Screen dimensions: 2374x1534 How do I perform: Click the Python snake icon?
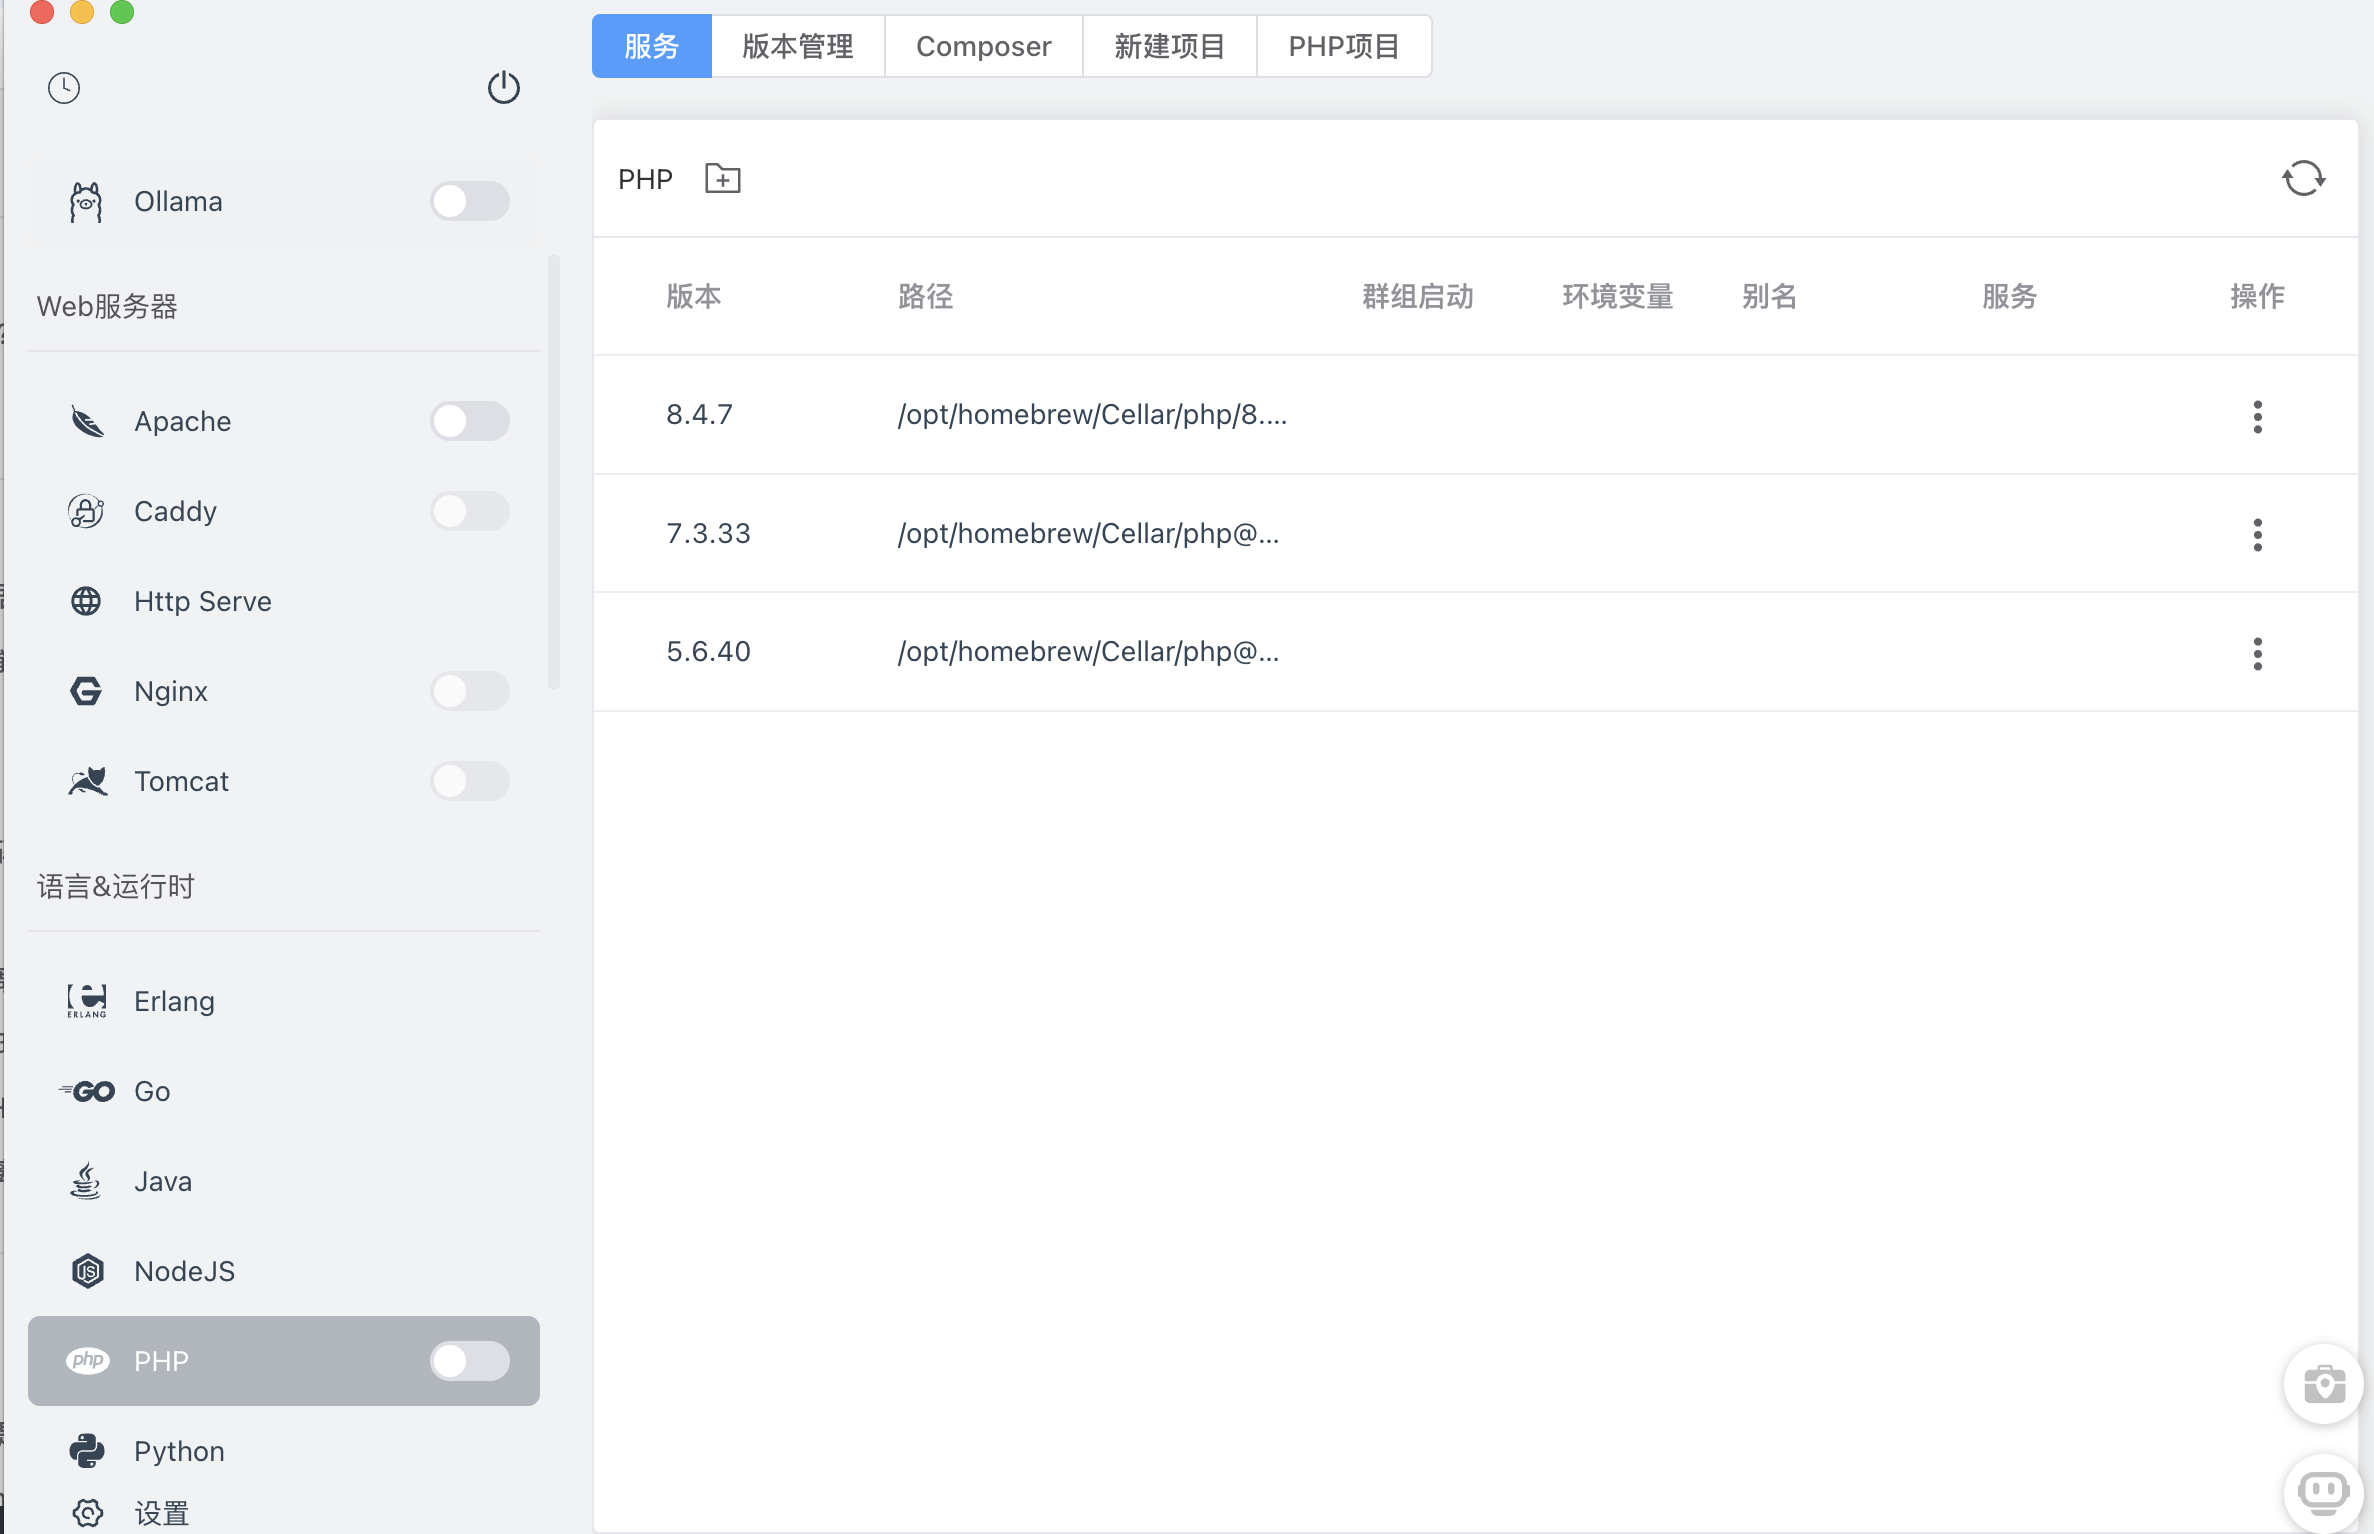(87, 1451)
